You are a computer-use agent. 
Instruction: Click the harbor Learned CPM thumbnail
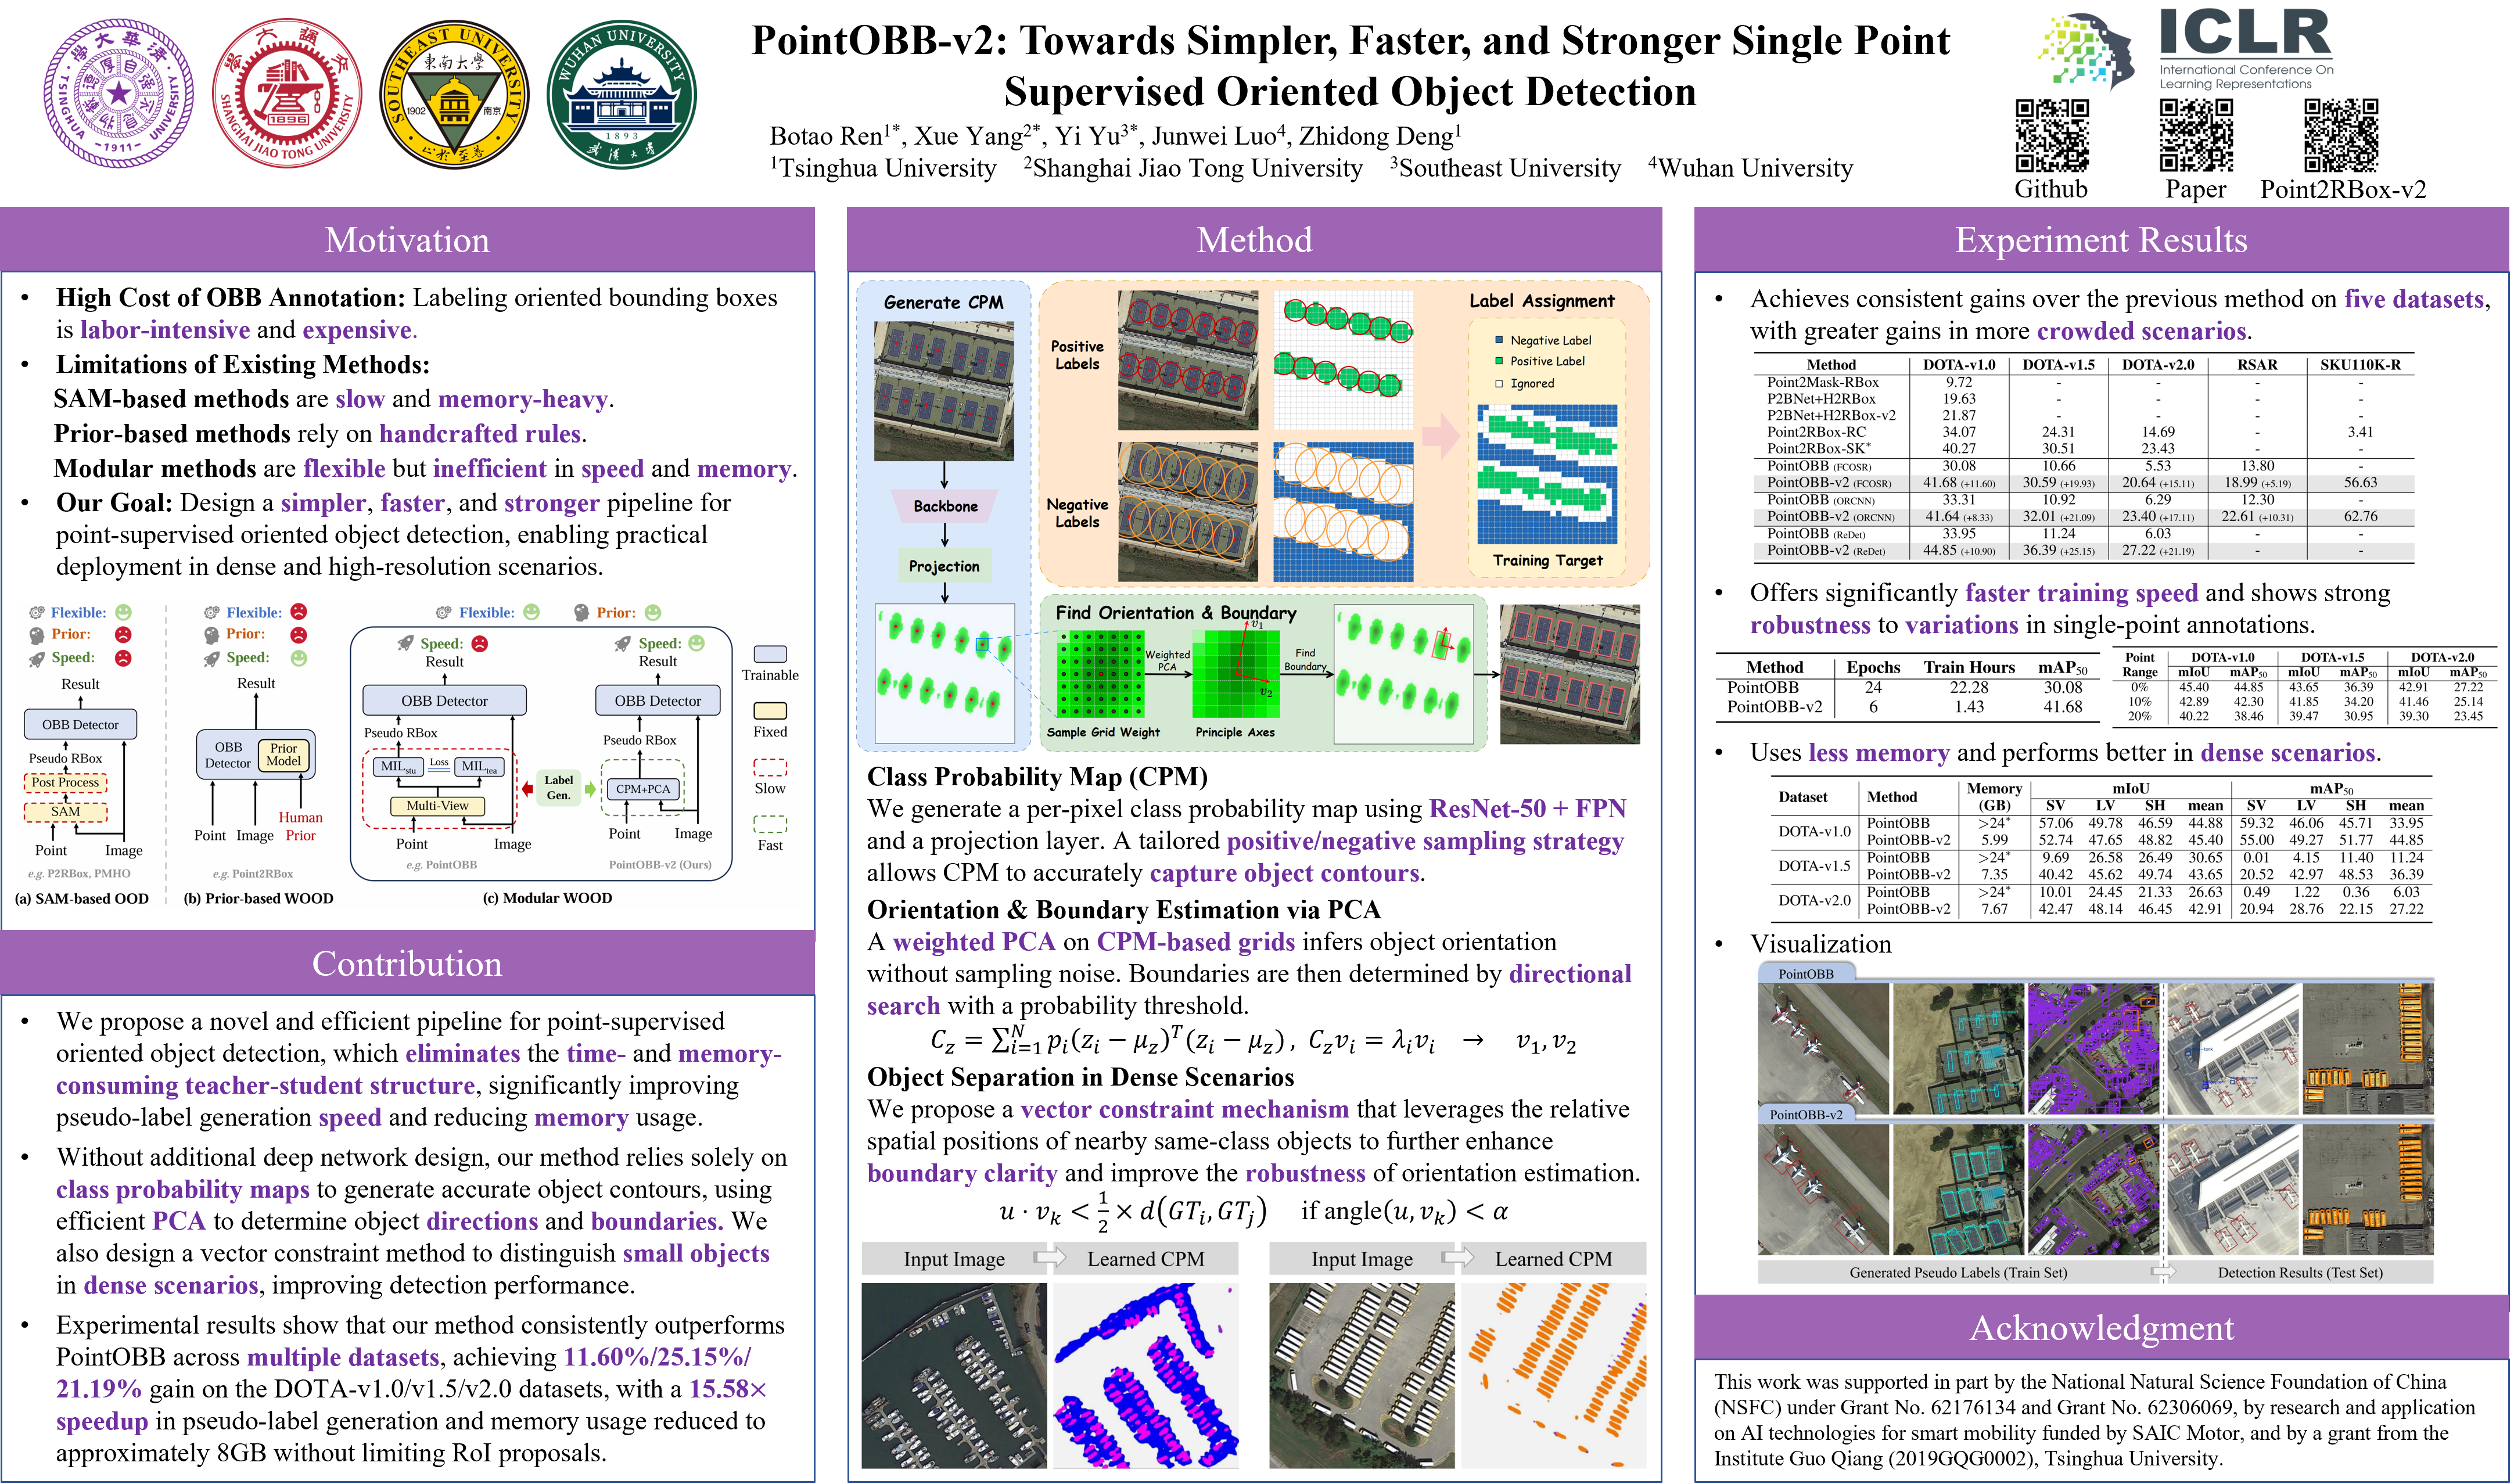click(x=1145, y=1375)
